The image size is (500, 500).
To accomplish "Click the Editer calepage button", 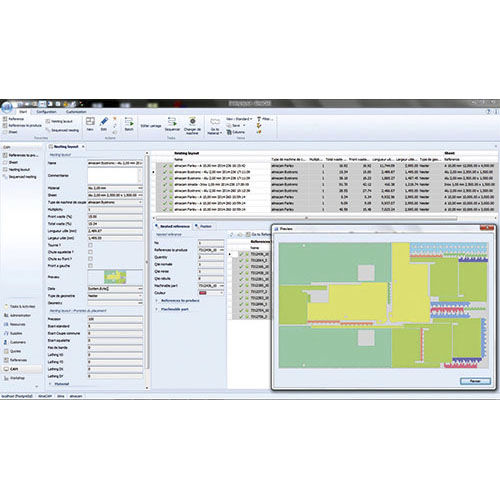I will coord(151,126).
